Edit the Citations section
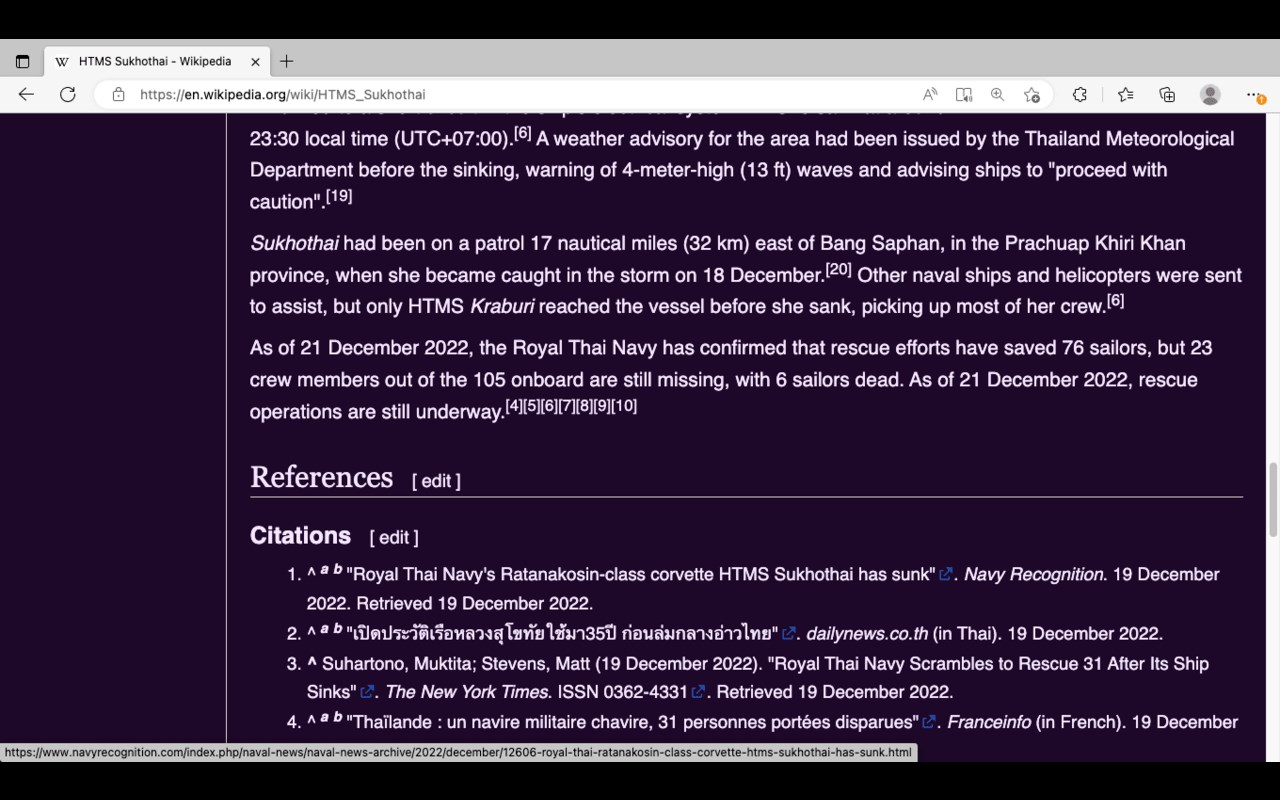Image resolution: width=1280 pixels, height=800 pixels. (x=394, y=538)
